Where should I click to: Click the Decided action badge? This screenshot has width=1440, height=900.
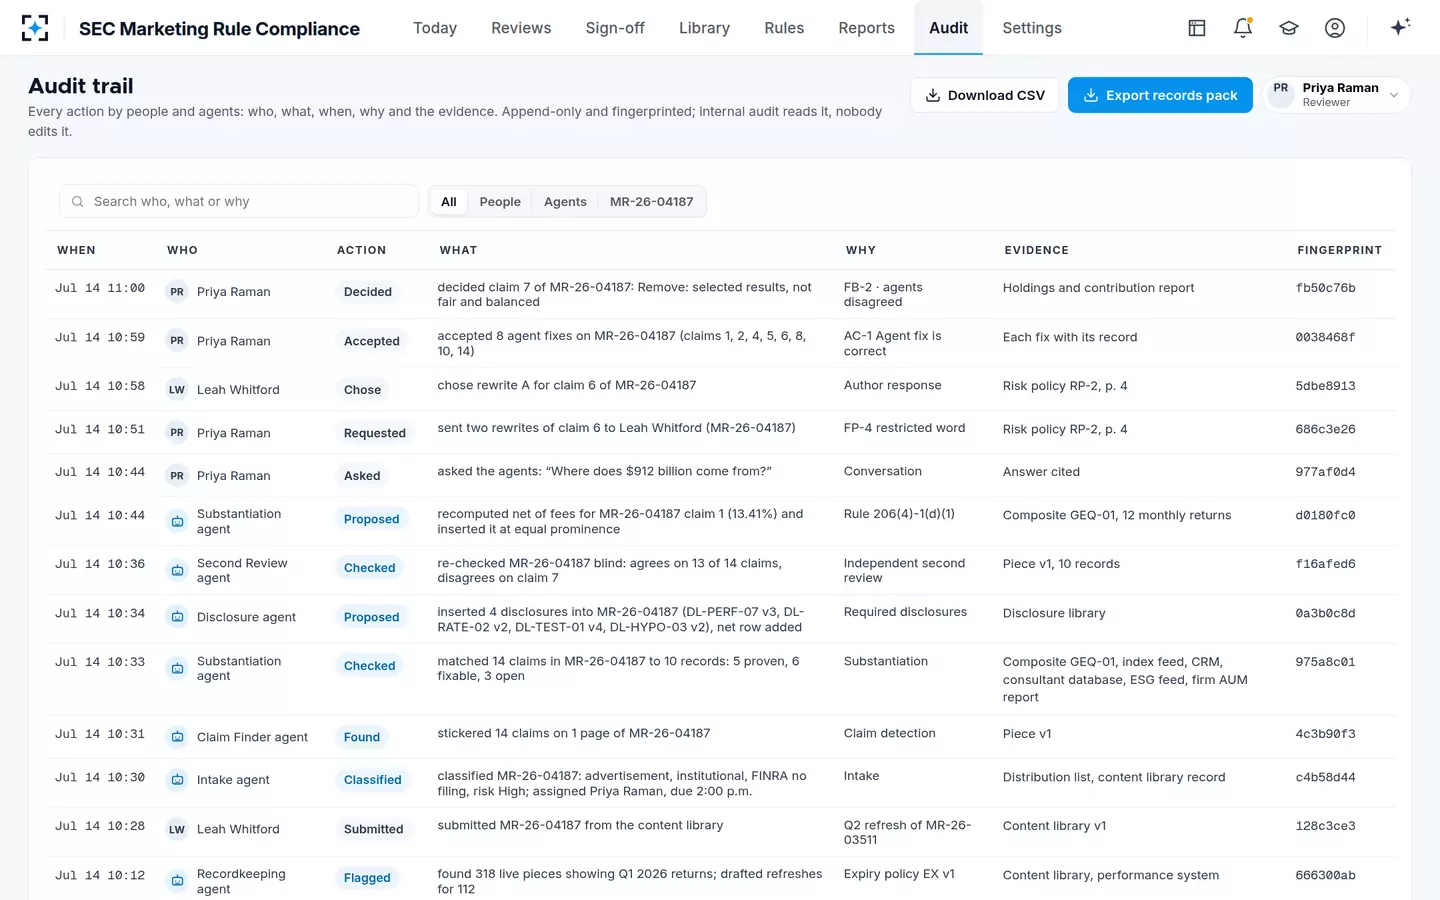[368, 292]
